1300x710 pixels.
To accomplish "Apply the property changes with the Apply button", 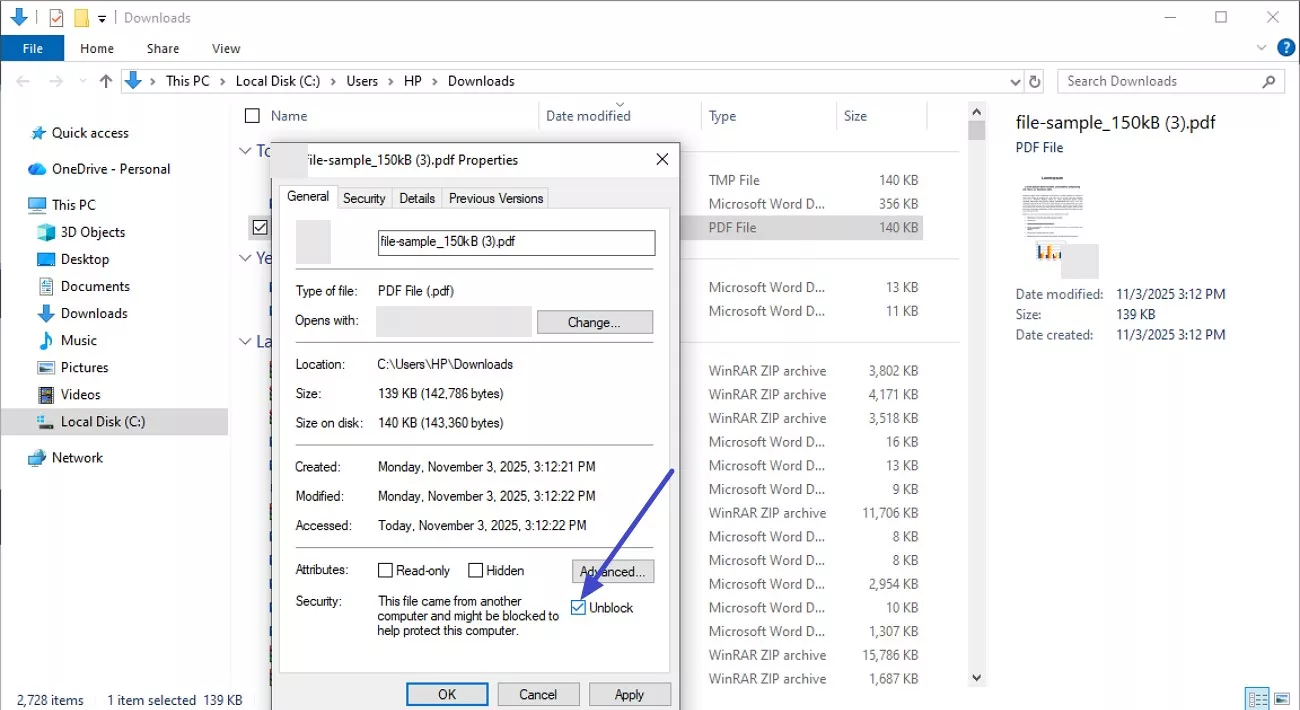I will [x=630, y=693].
